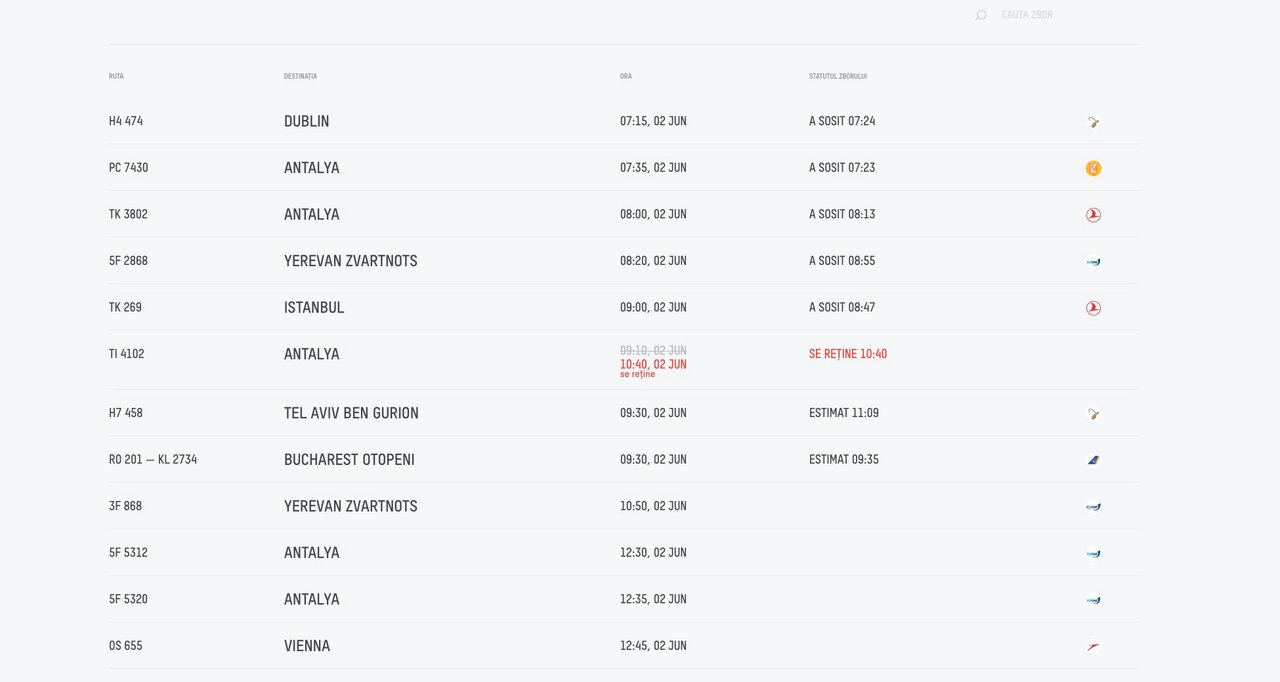
Task: Open the Dublin destination entry
Action: (x=306, y=121)
